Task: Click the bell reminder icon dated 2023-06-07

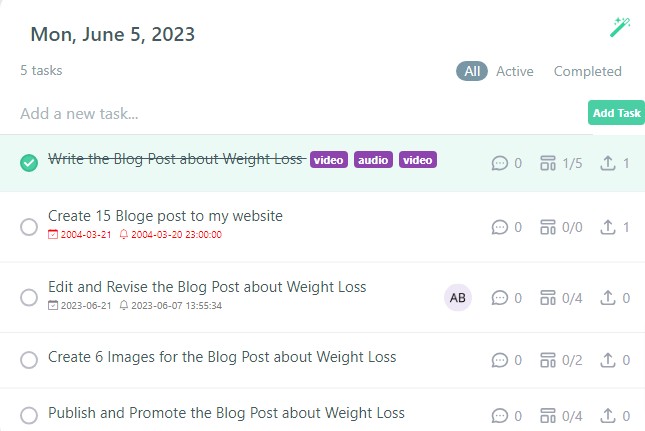Action: [x=124, y=305]
